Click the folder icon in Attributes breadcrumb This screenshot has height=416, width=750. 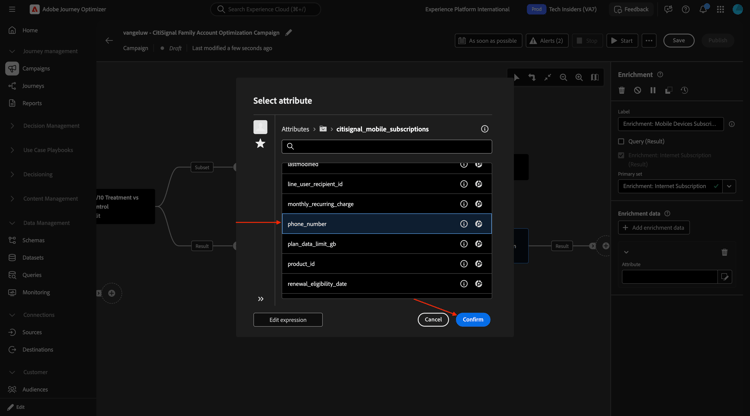[x=323, y=129]
